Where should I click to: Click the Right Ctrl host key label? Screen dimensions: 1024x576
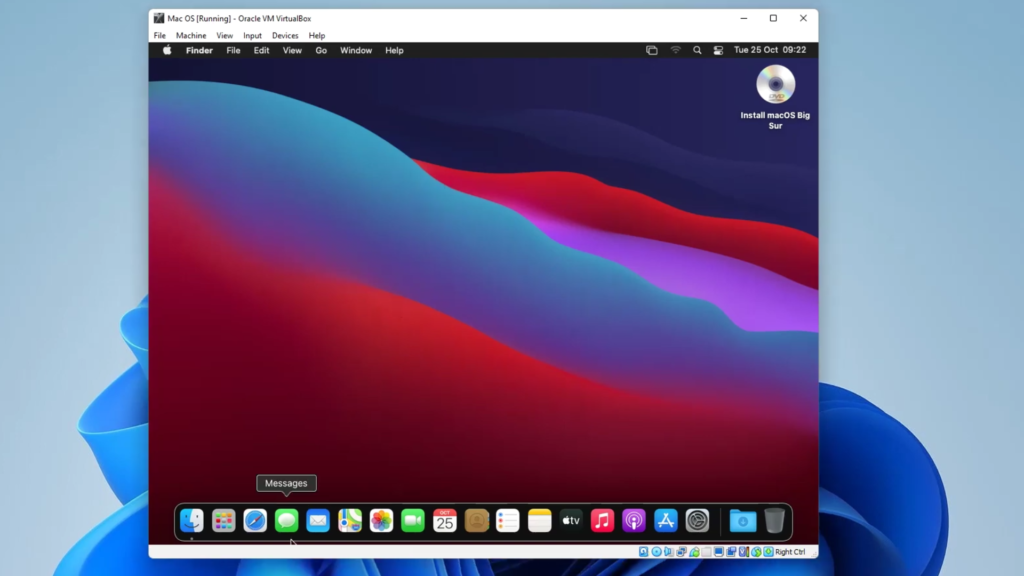coord(790,552)
